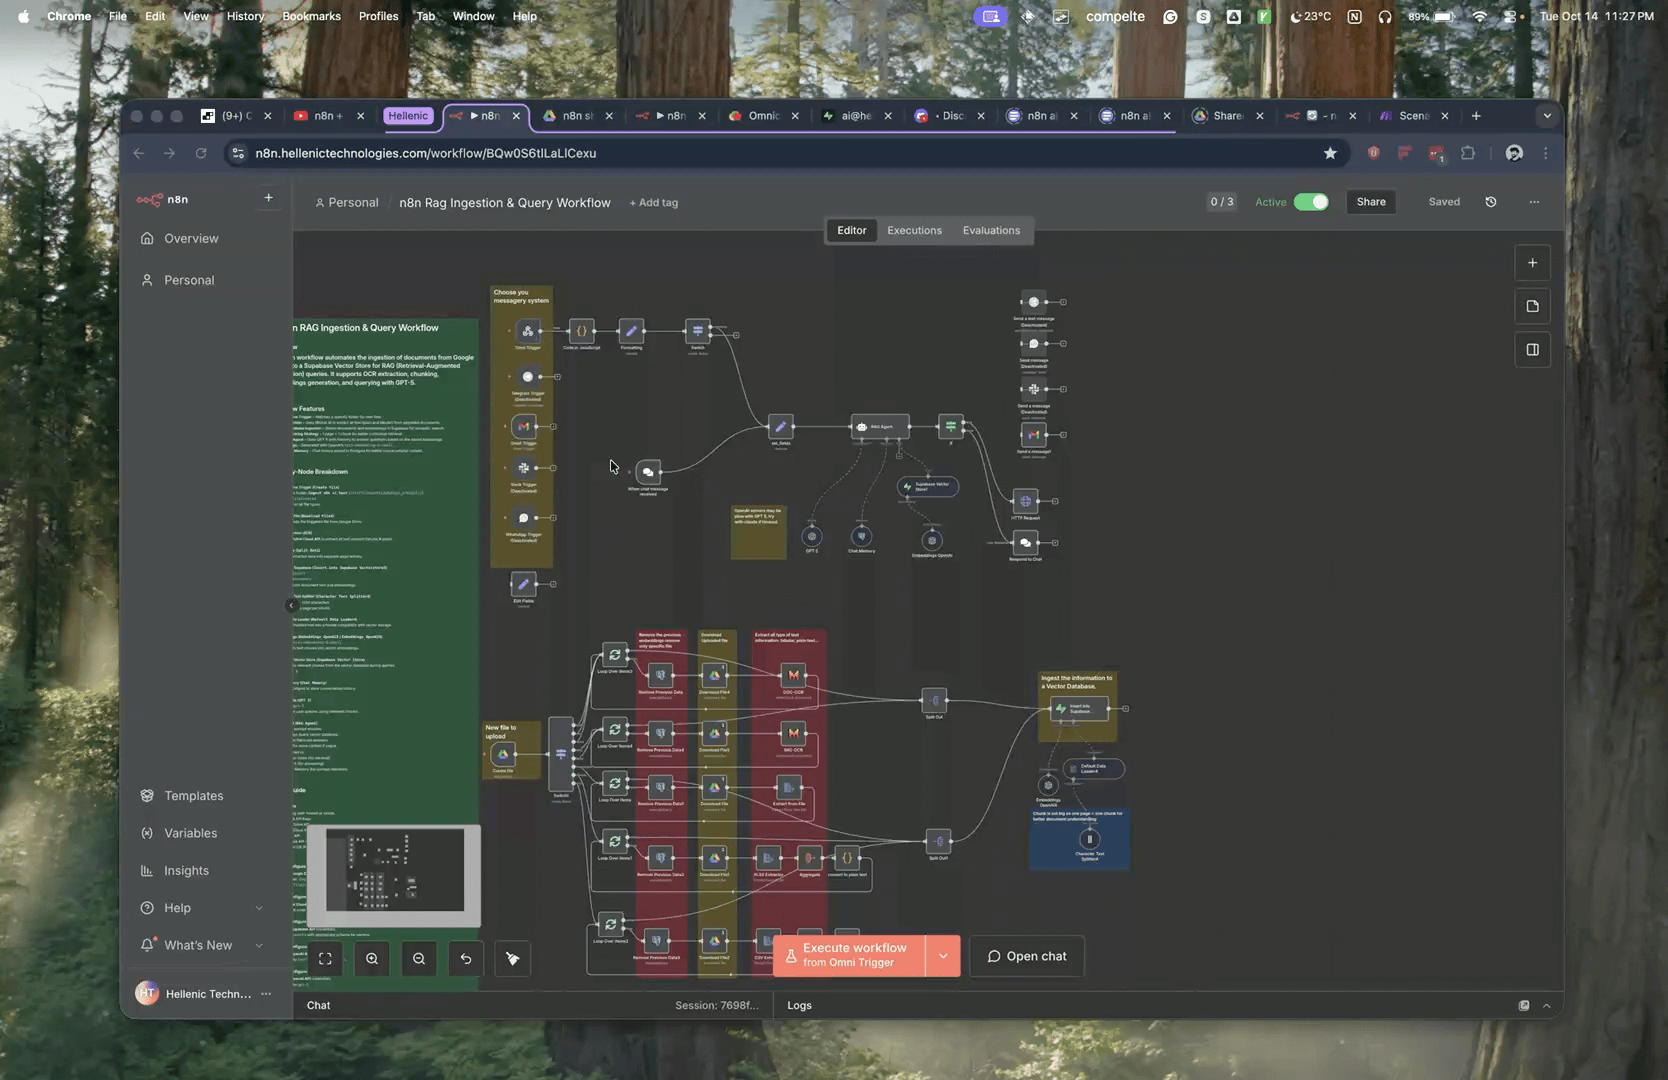Image resolution: width=1668 pixels, height=1080 pixels.
Task: Add a sticky note to the canvas
Action: [1532, 306]
